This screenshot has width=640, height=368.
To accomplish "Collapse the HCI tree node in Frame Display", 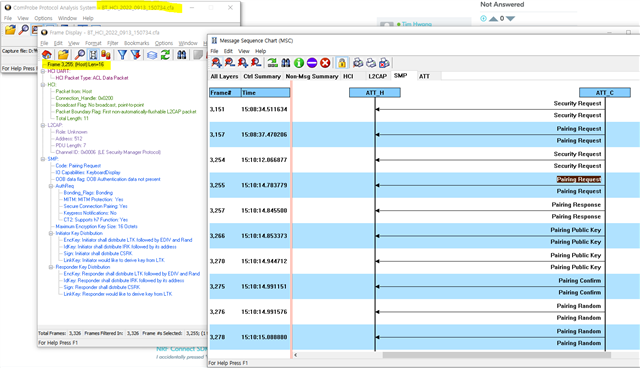I will pos(43,85).
